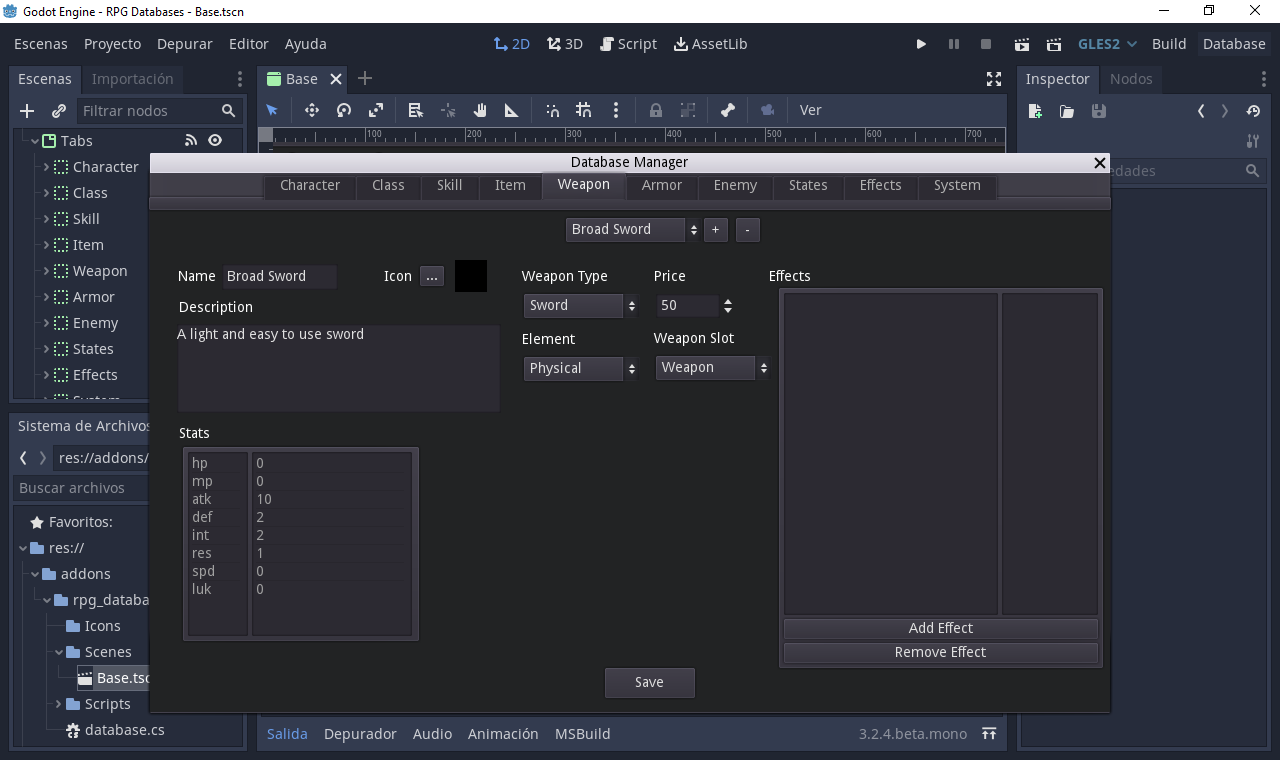This screenshot has width=1280, height=760.
Task: Click the Remove Effect button
Action: [941, 653]
